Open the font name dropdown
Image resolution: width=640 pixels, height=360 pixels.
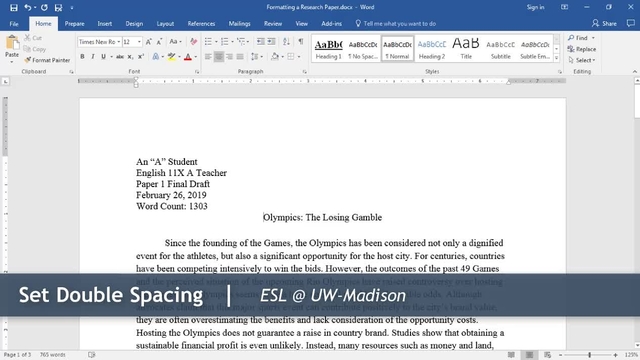119,42
